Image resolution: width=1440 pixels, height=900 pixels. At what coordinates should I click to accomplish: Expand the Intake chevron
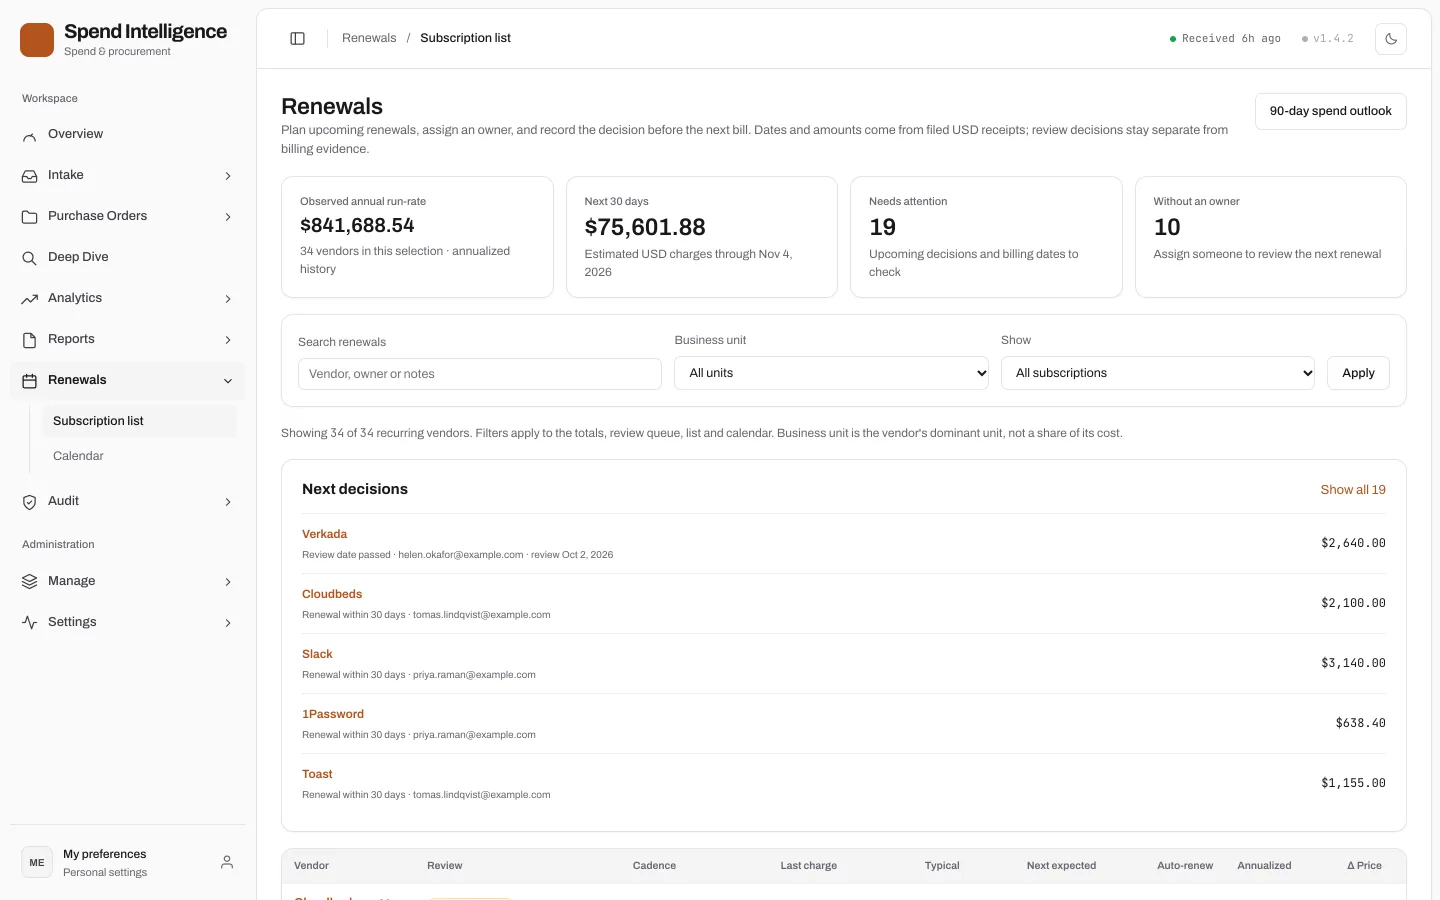pyautogui.click(x=228, y=176)
